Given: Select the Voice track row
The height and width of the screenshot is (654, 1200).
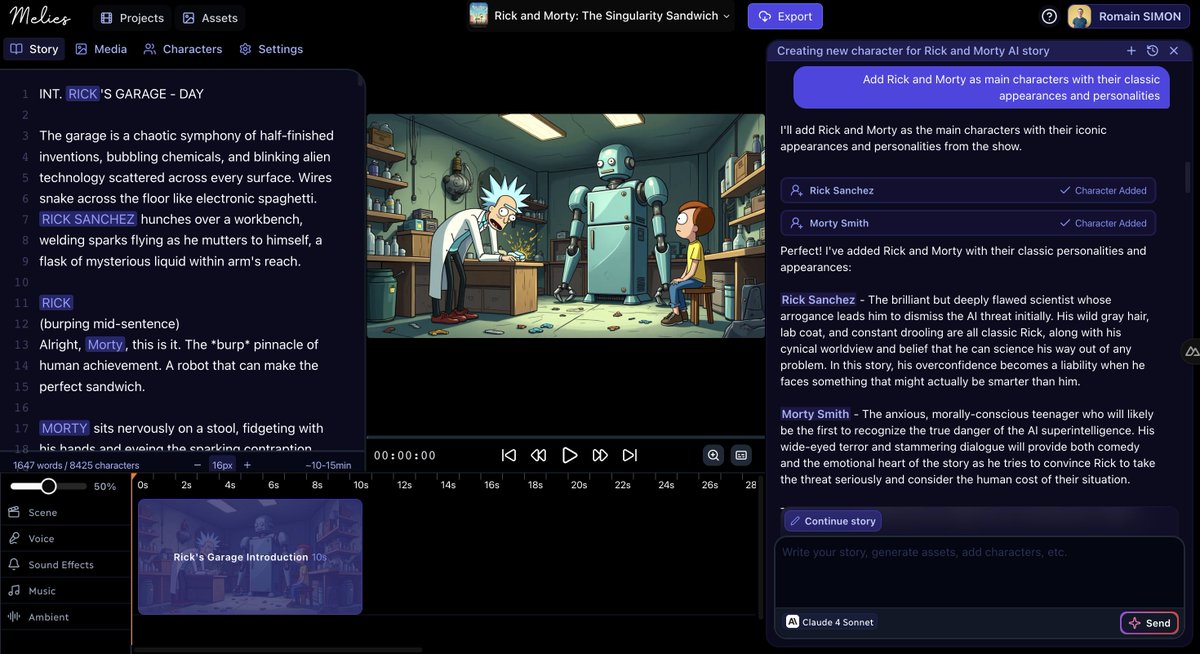Looking at the screenshot, I should click(66, 538).
